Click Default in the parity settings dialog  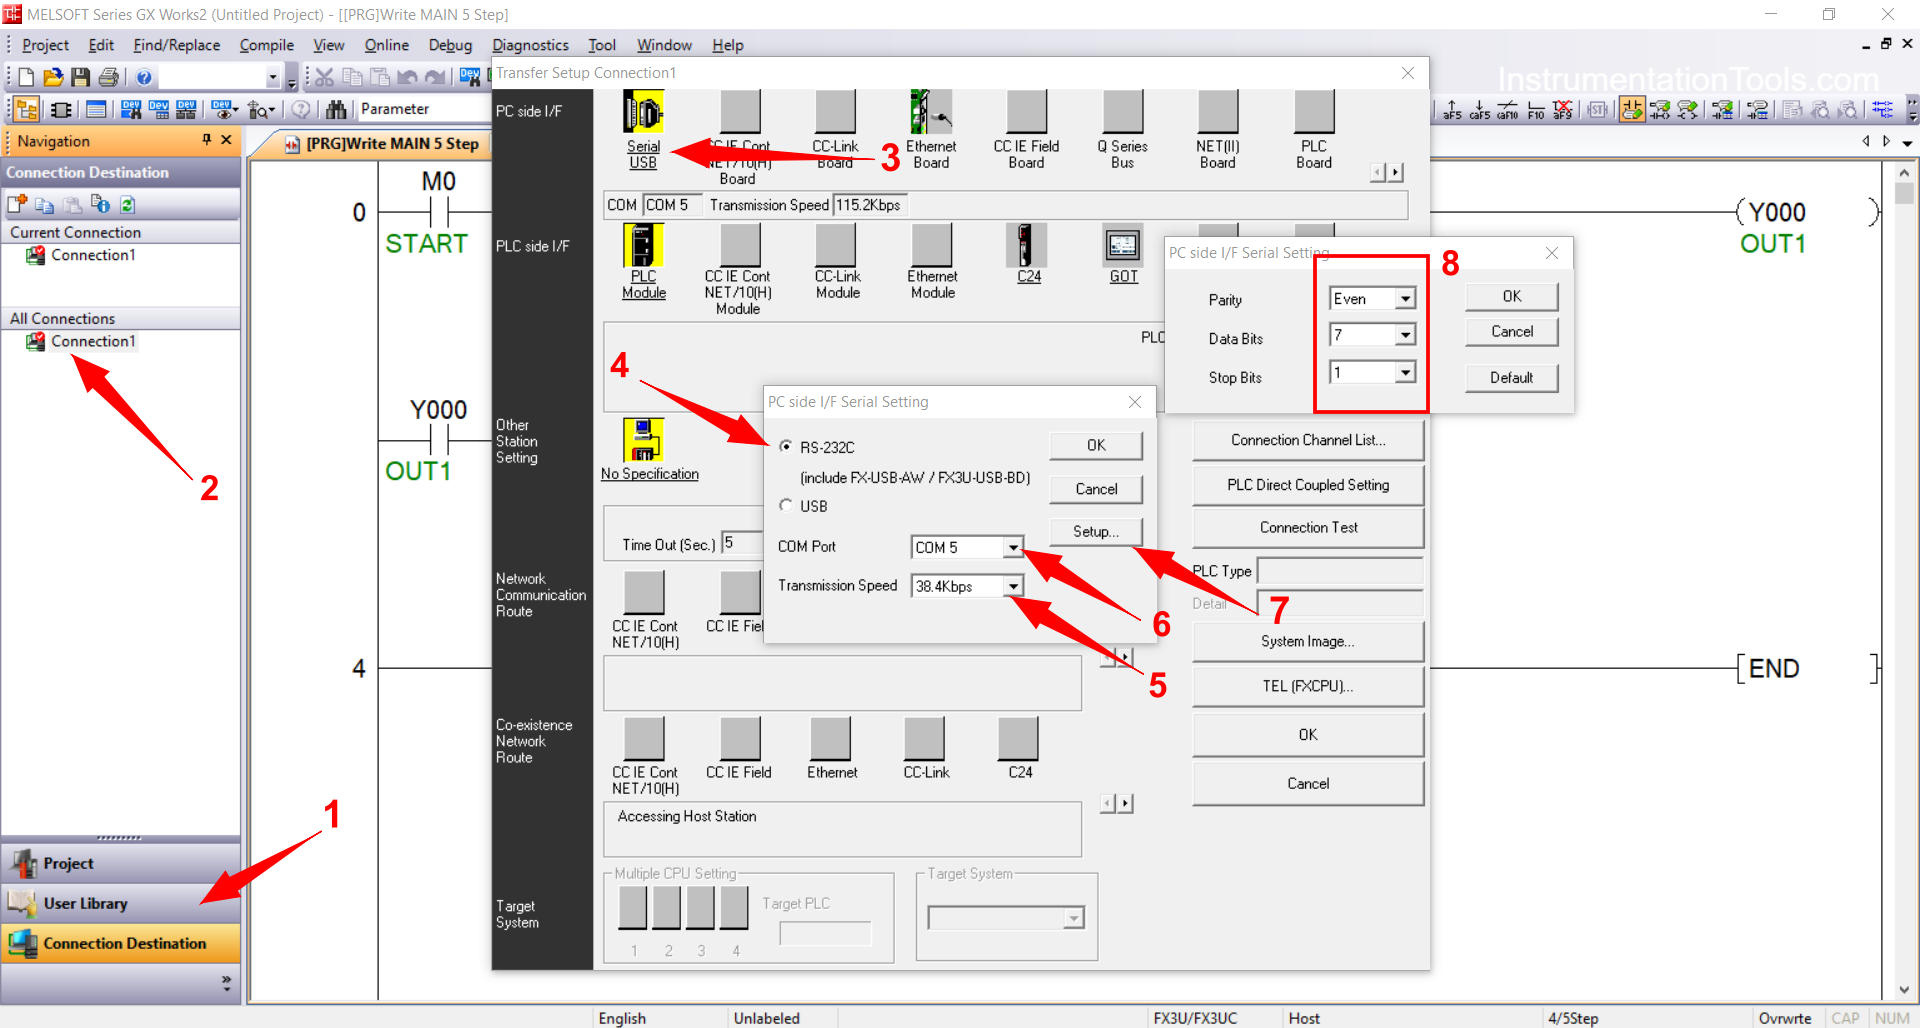point(1511,377)
